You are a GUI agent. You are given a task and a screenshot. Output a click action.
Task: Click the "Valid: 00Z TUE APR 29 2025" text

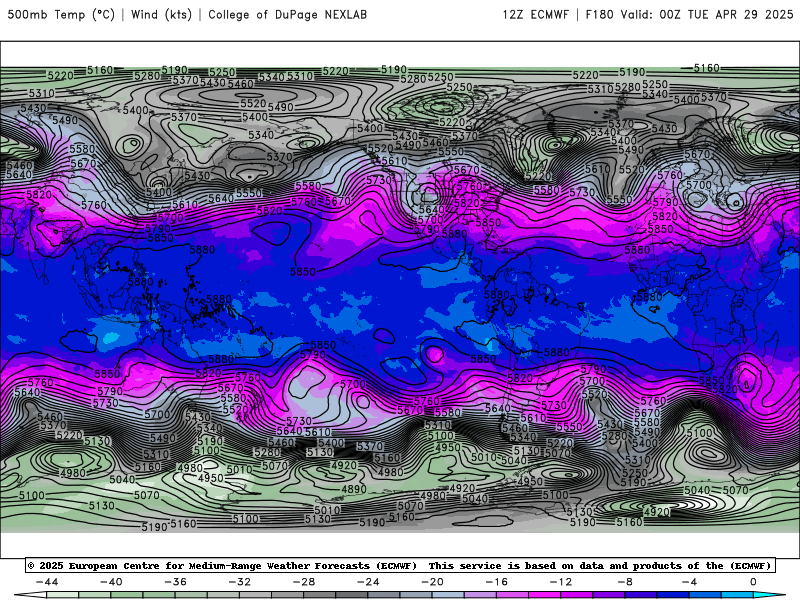click(x=707, y=14)
